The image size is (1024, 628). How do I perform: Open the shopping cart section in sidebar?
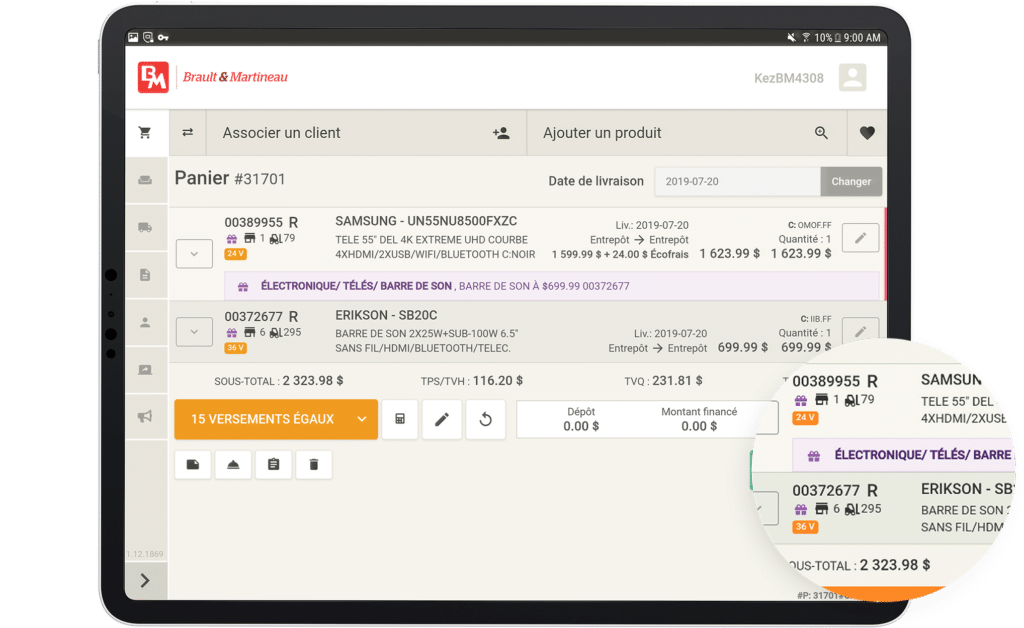point(145,133)
